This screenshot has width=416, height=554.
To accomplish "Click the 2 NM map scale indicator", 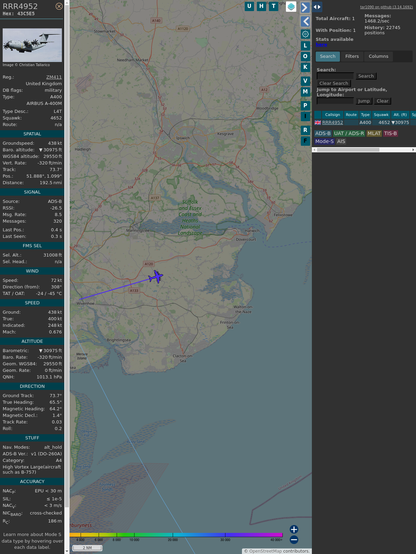I will (87, 548).
